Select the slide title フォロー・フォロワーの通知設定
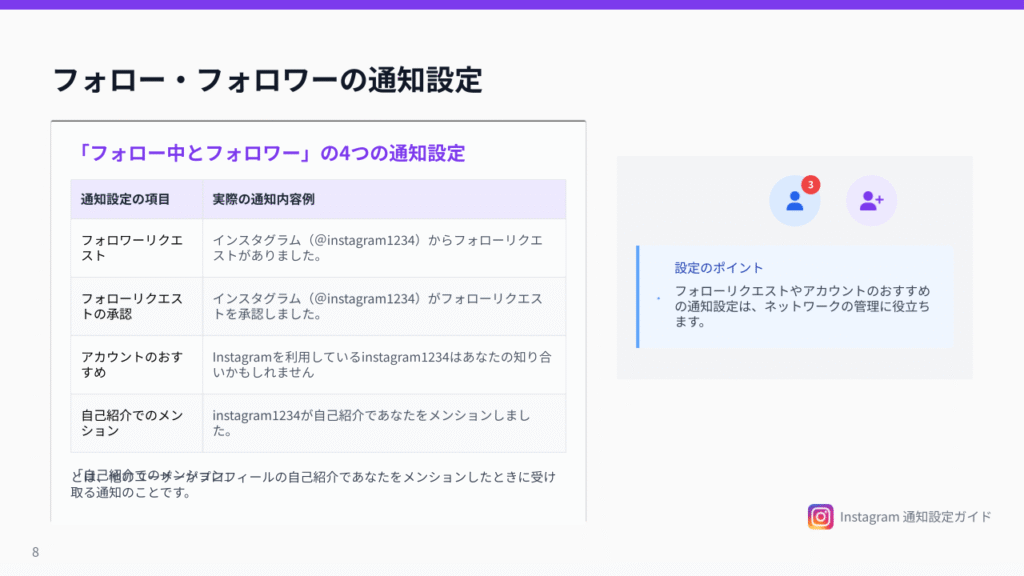Screen dimensions: 1024x576 coord(267,80)
